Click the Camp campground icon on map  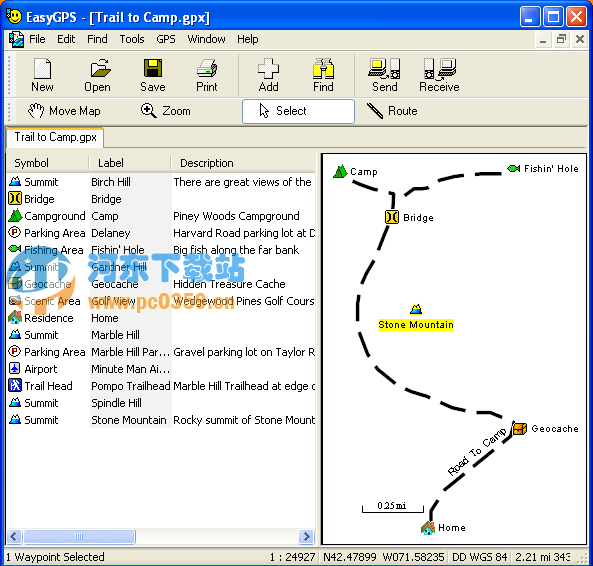click(340, 171)
